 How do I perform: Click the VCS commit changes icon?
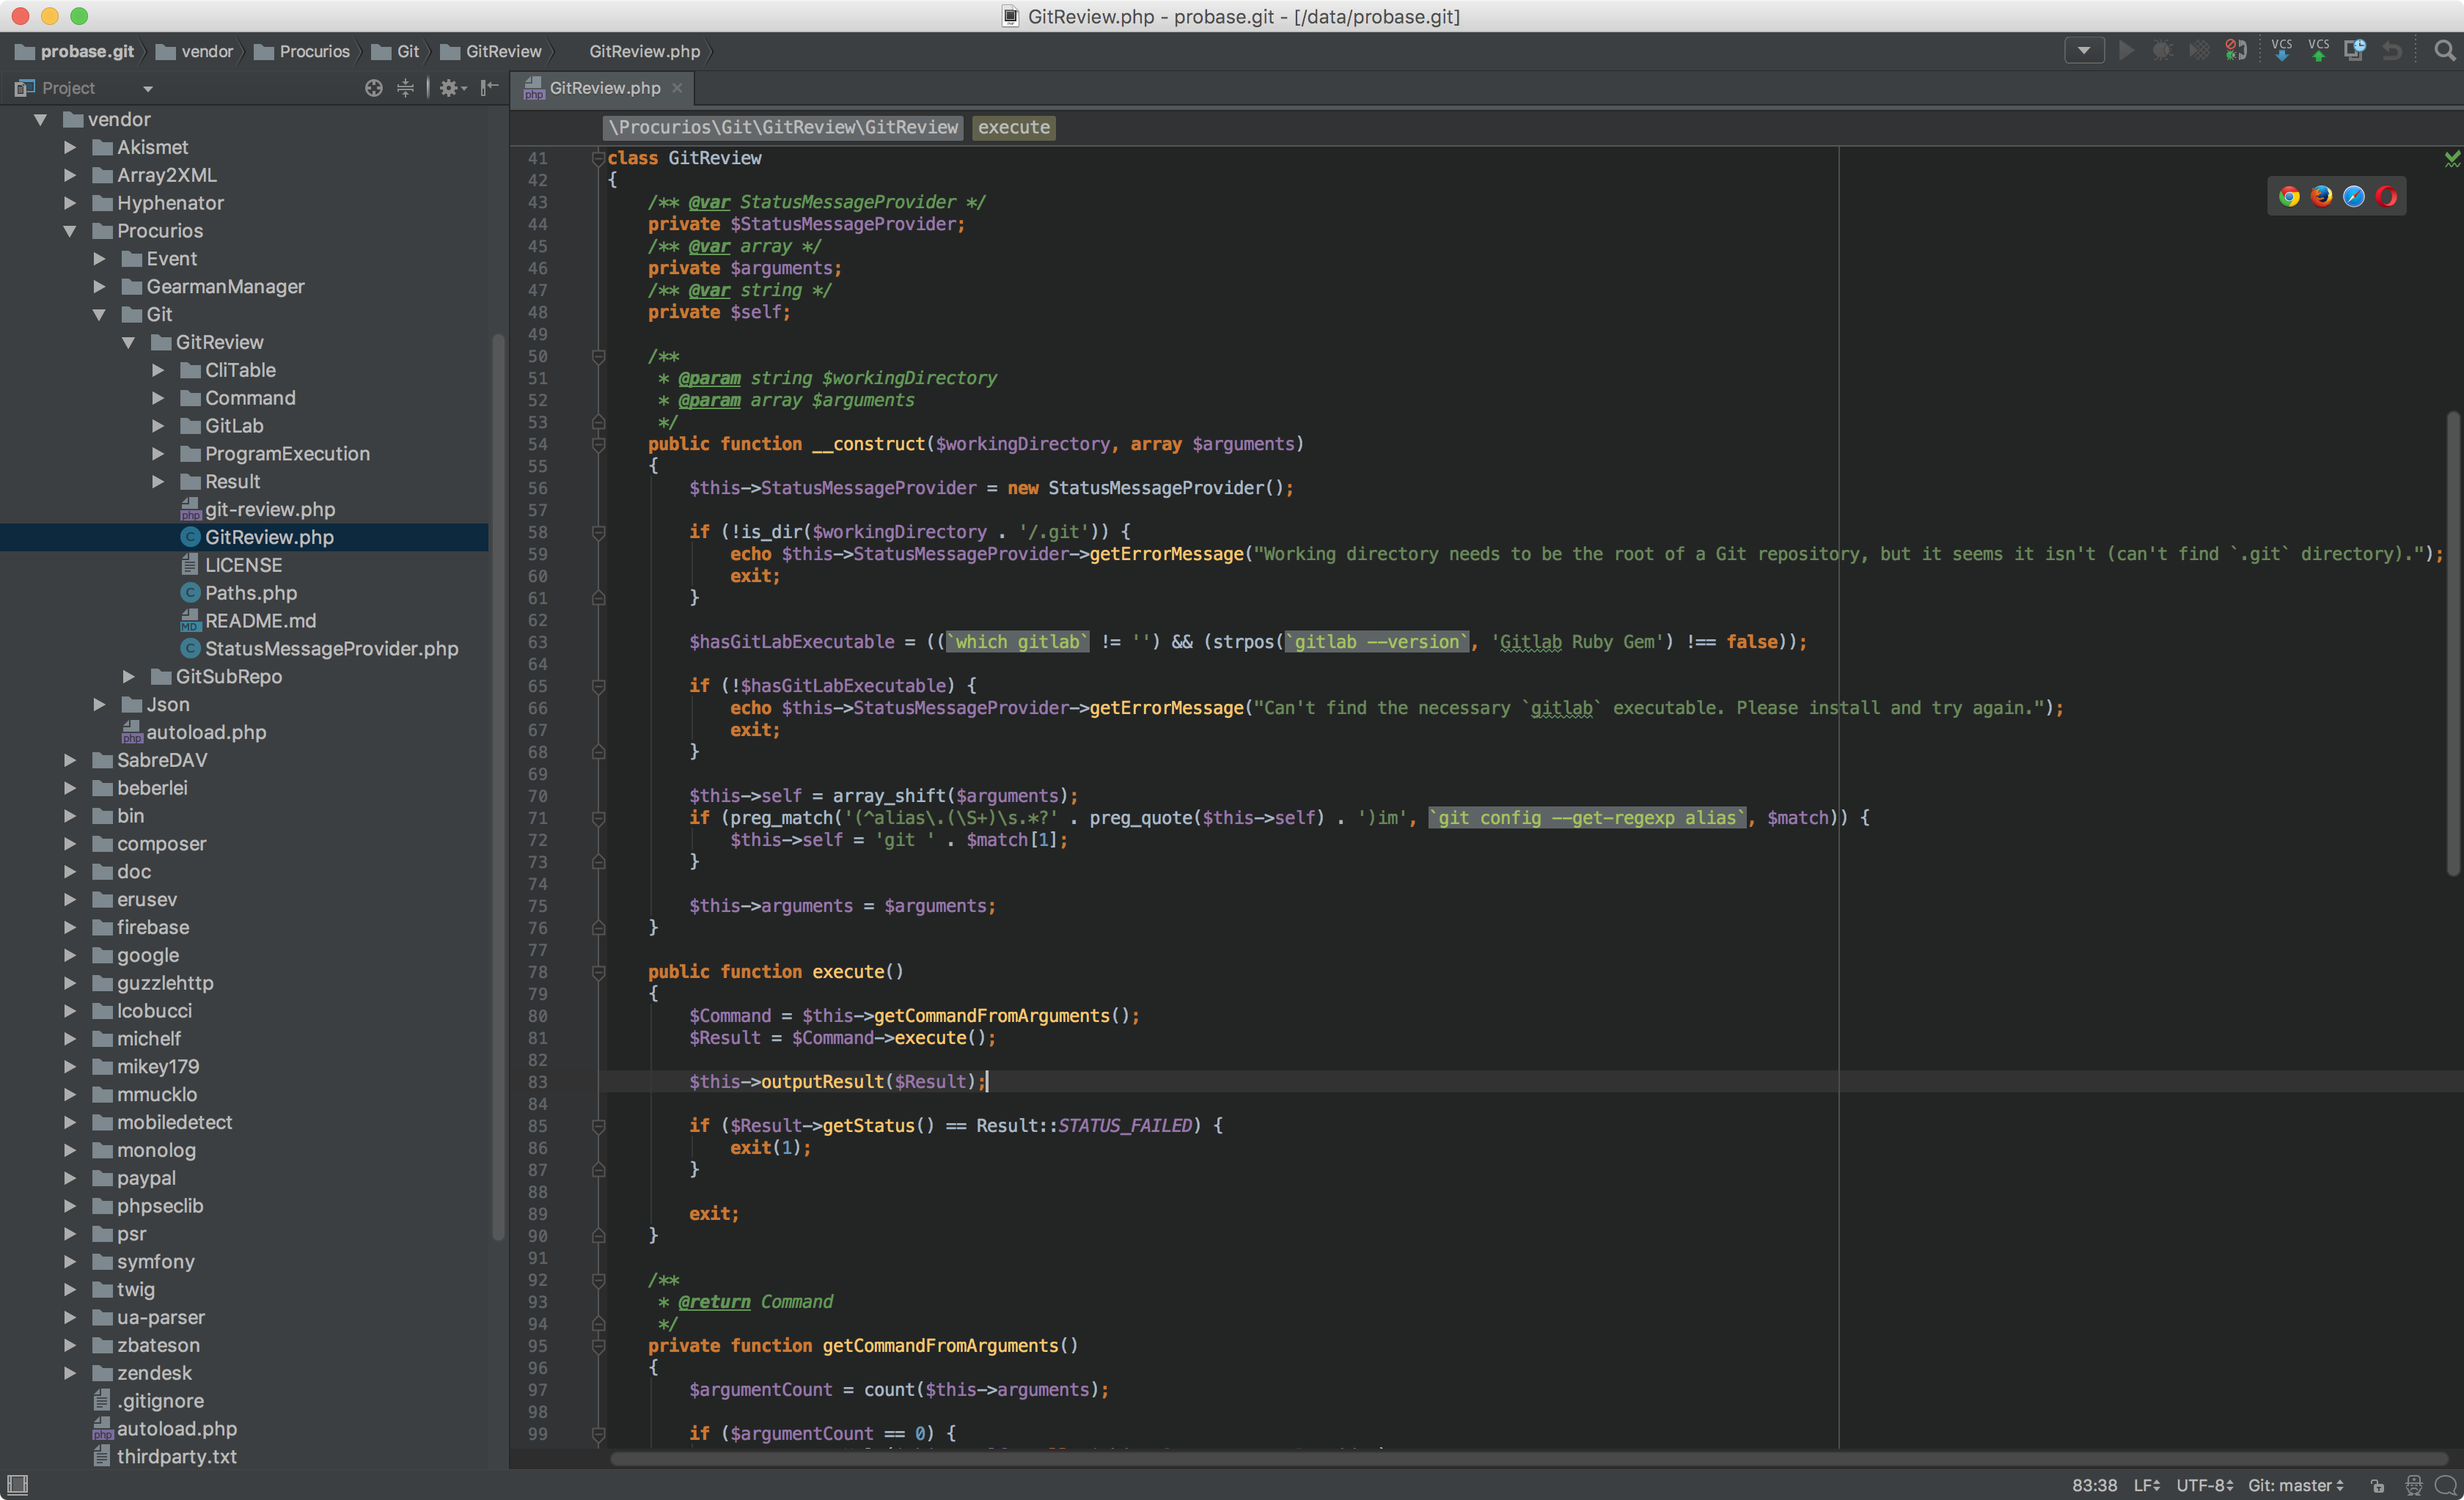click(2318, 50)
